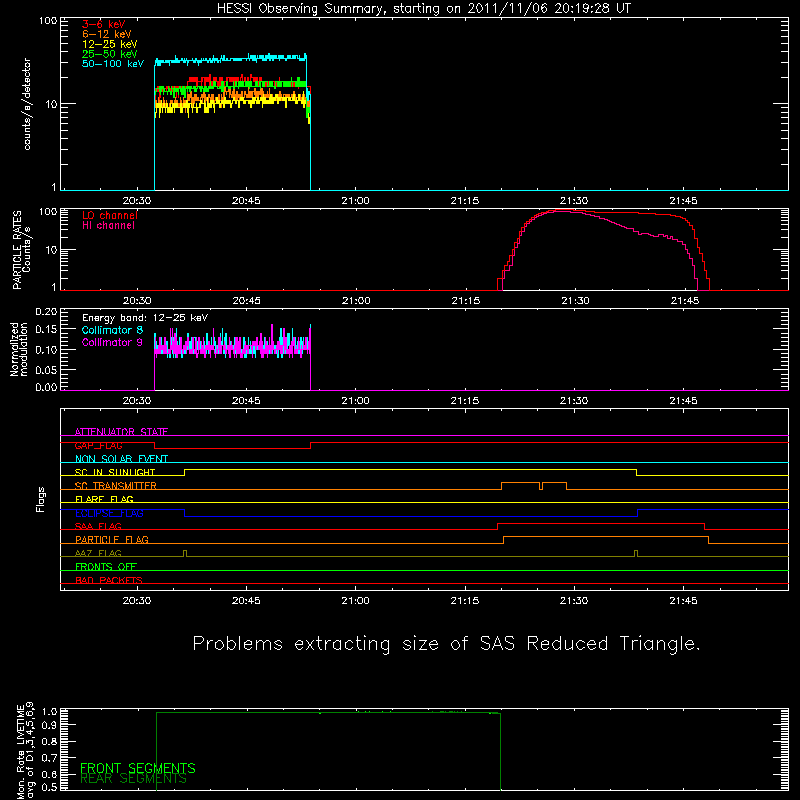
Task: Click '21:00' tick under the count-rate plot
Action: pos(355,201)
